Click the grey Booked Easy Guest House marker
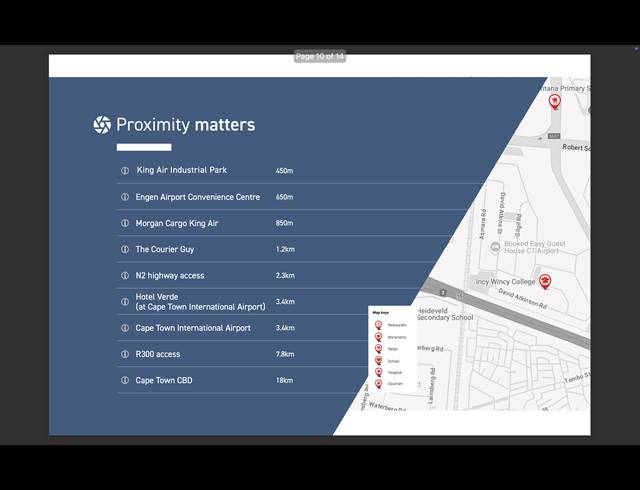This screenshot has width=640, height=490. pyautogui.click(x=495, y=247)
